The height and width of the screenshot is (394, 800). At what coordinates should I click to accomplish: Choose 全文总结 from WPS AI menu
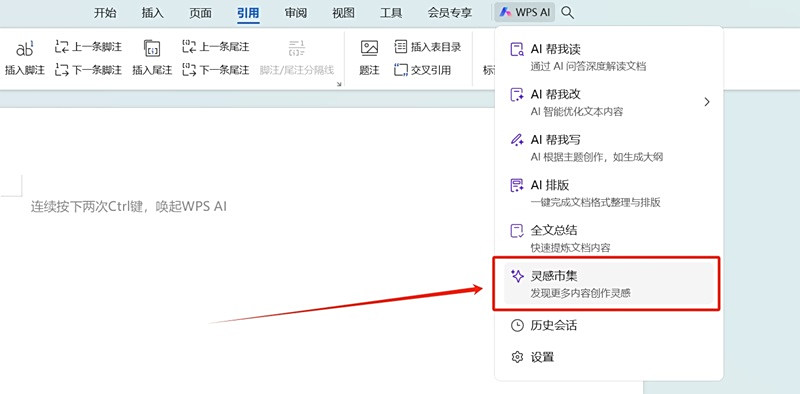[x=609, y=238]
